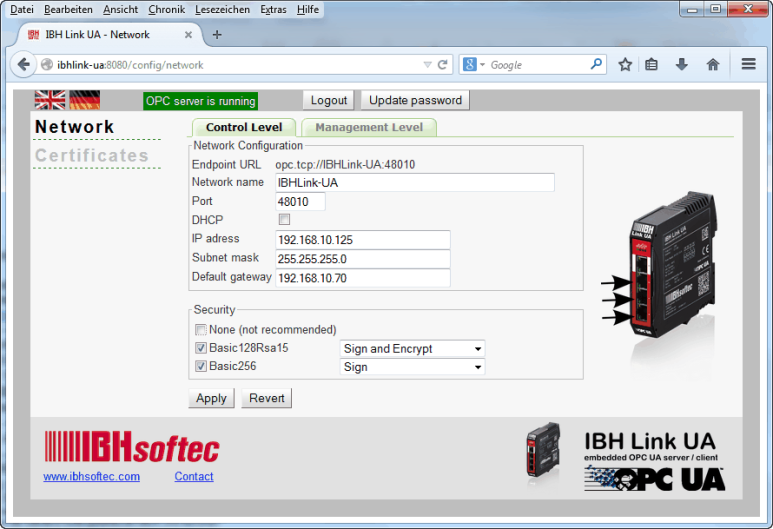Open the Hilfe menu

tap(308, 9)
